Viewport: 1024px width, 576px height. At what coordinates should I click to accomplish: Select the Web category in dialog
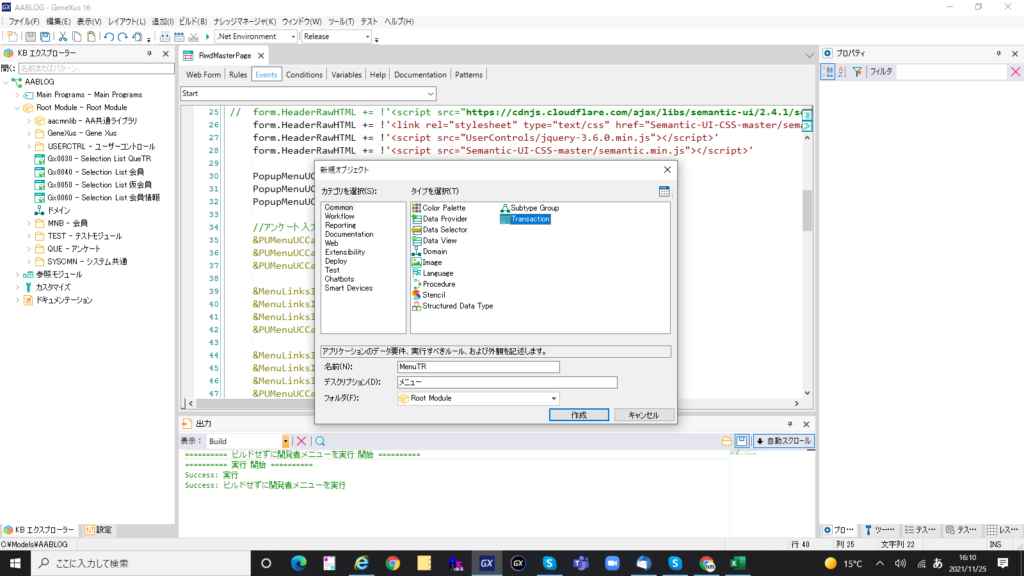[x=332, y=243]
